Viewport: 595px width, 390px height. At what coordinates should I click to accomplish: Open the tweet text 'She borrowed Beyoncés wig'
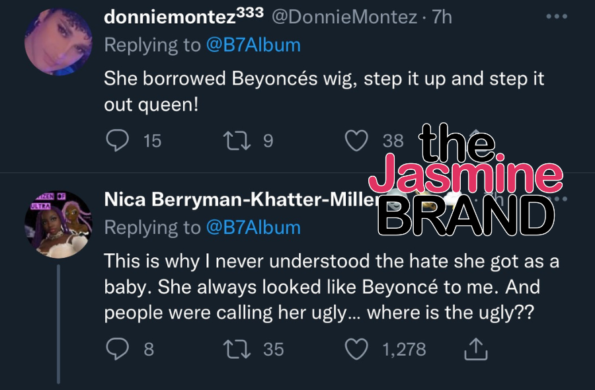pos(324,91)
